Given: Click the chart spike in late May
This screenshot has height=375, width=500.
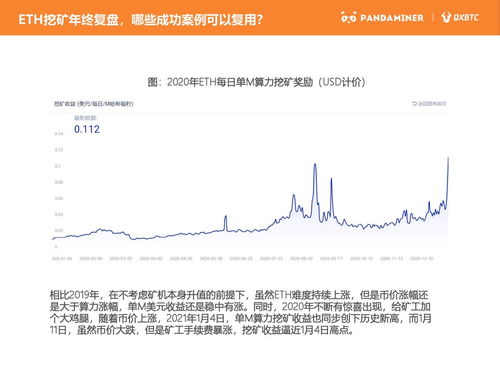Looking at the screenshot, I should tap(226, 217).
